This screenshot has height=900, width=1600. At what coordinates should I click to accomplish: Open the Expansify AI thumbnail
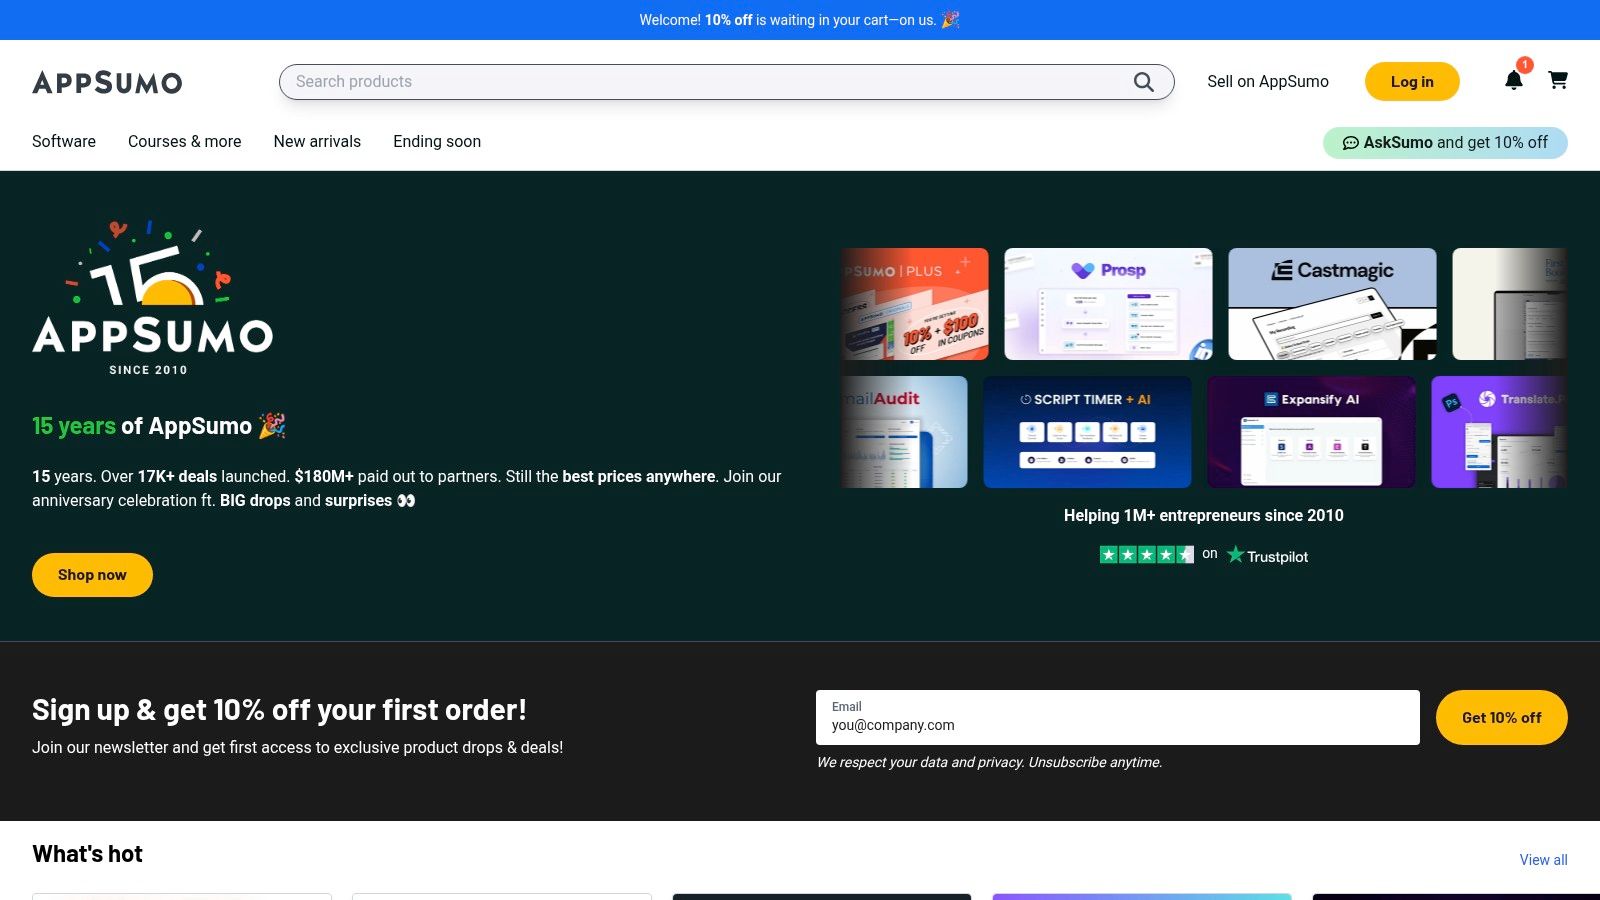pyautogui.click(x=1311, y=432)
